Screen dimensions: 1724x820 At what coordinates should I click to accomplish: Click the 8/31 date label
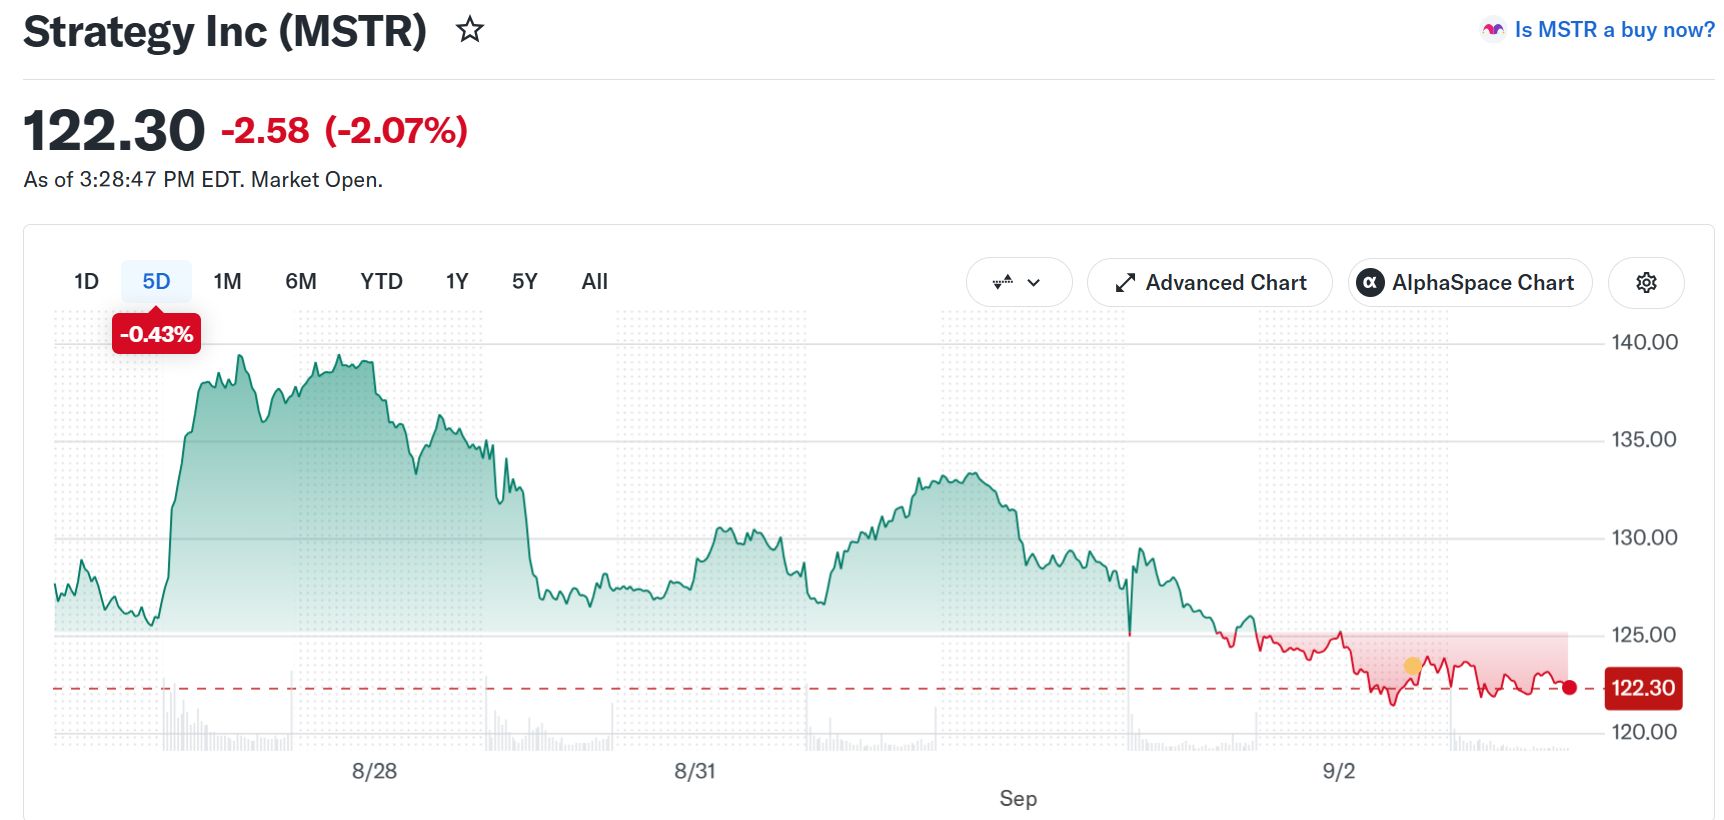coord(695,771)
